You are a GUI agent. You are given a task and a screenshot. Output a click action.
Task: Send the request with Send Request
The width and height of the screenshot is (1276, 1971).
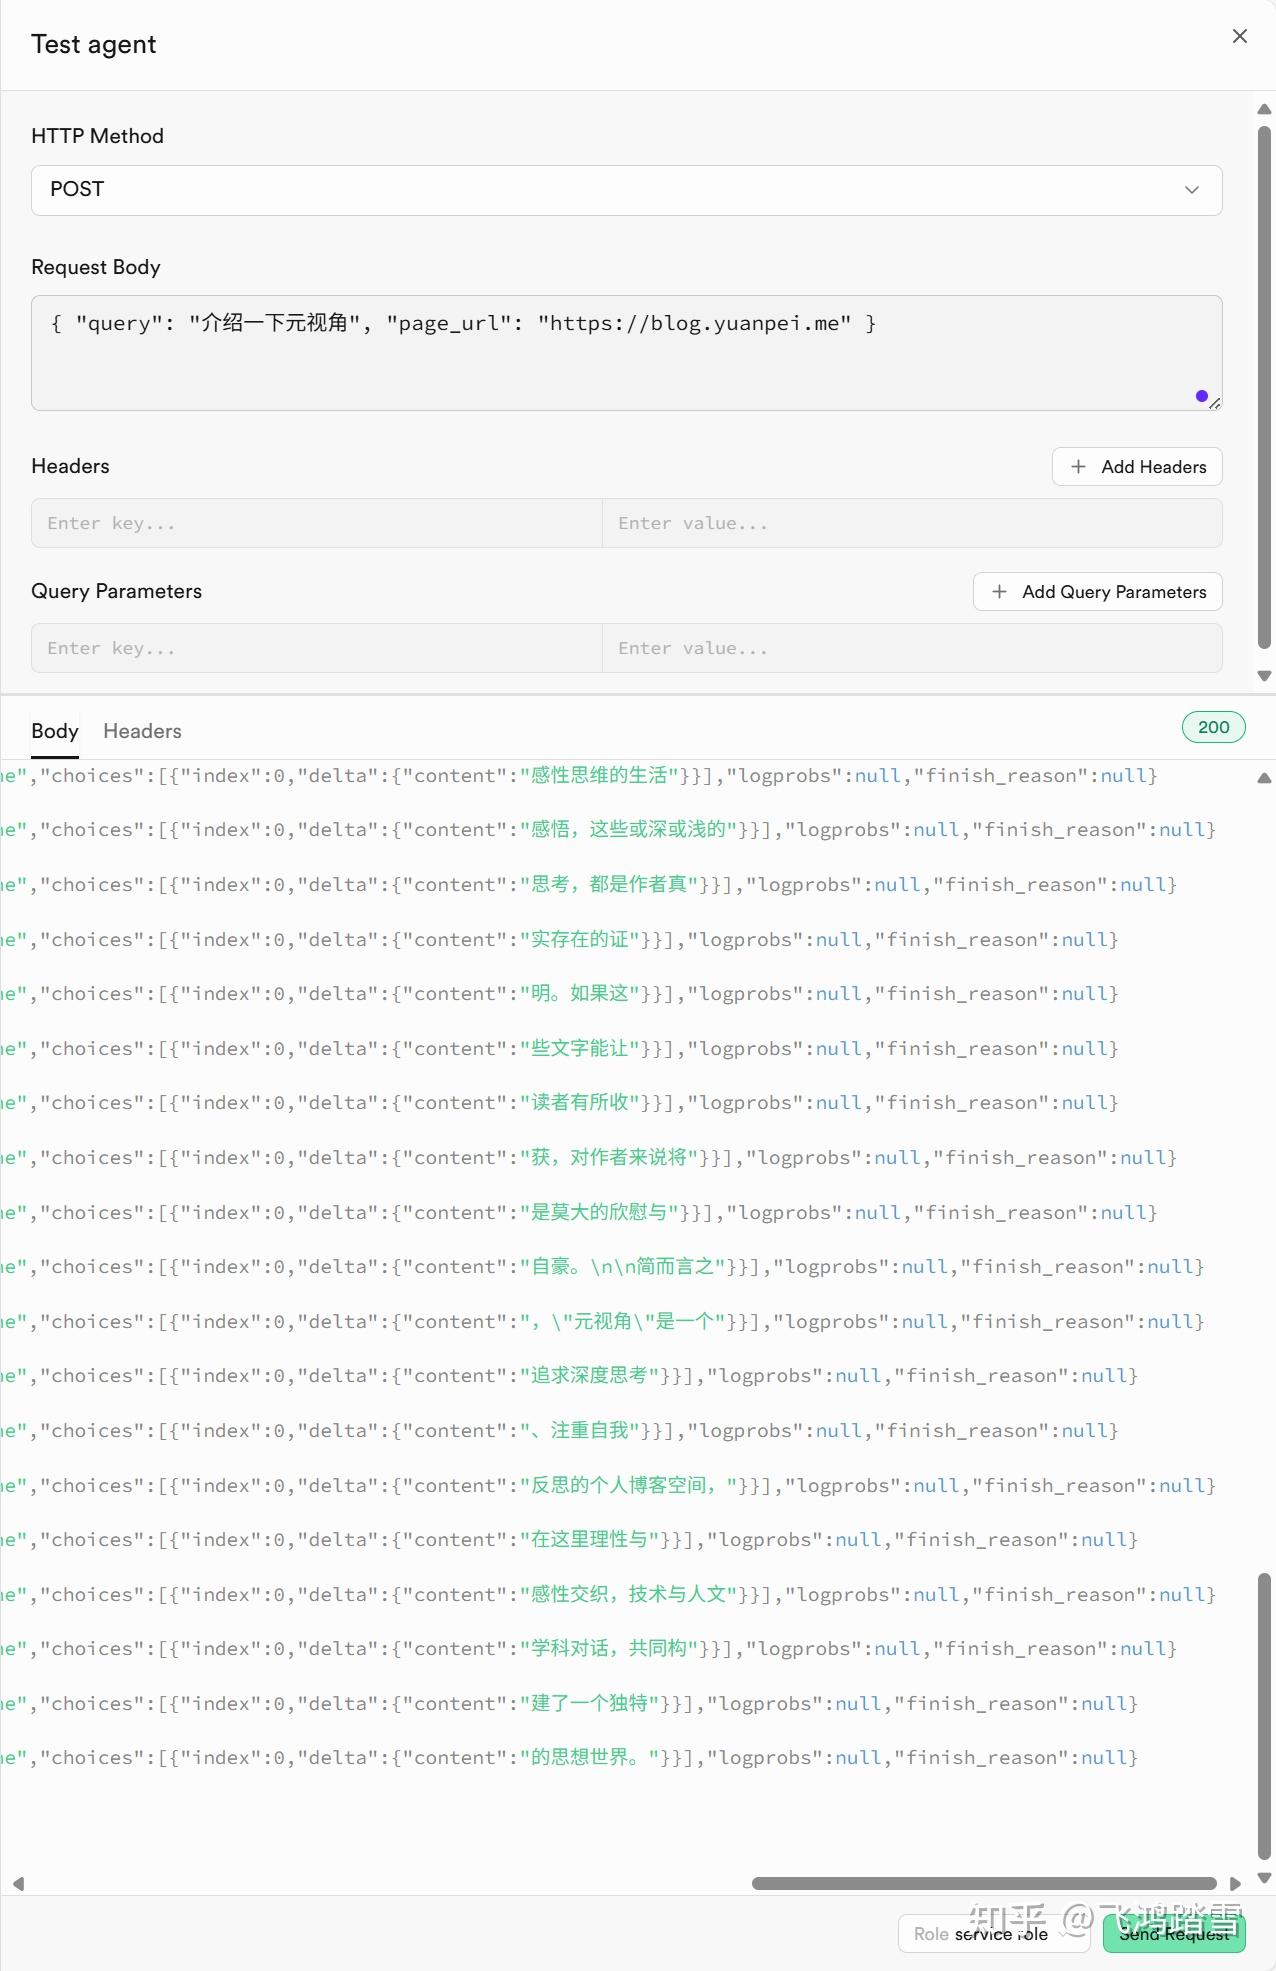click(1173, 1933)
